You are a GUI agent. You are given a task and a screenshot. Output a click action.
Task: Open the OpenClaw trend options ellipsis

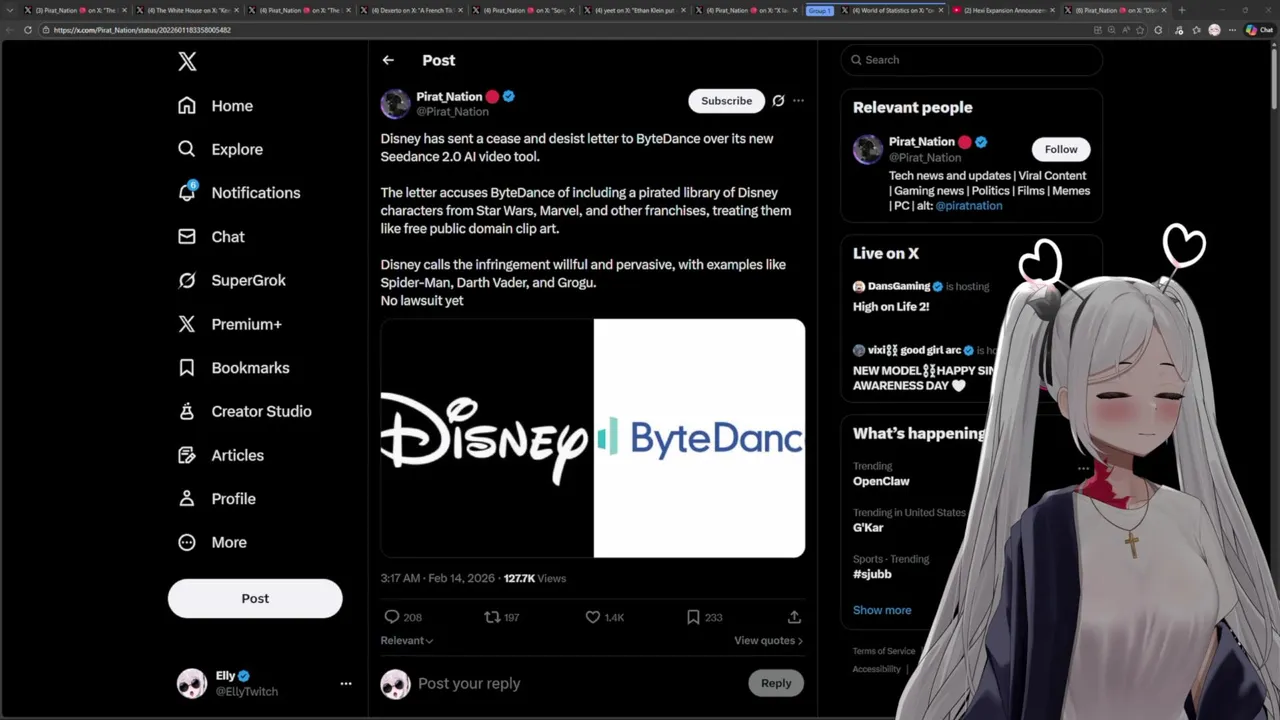pyautogui.click(x=1083, y=467)
